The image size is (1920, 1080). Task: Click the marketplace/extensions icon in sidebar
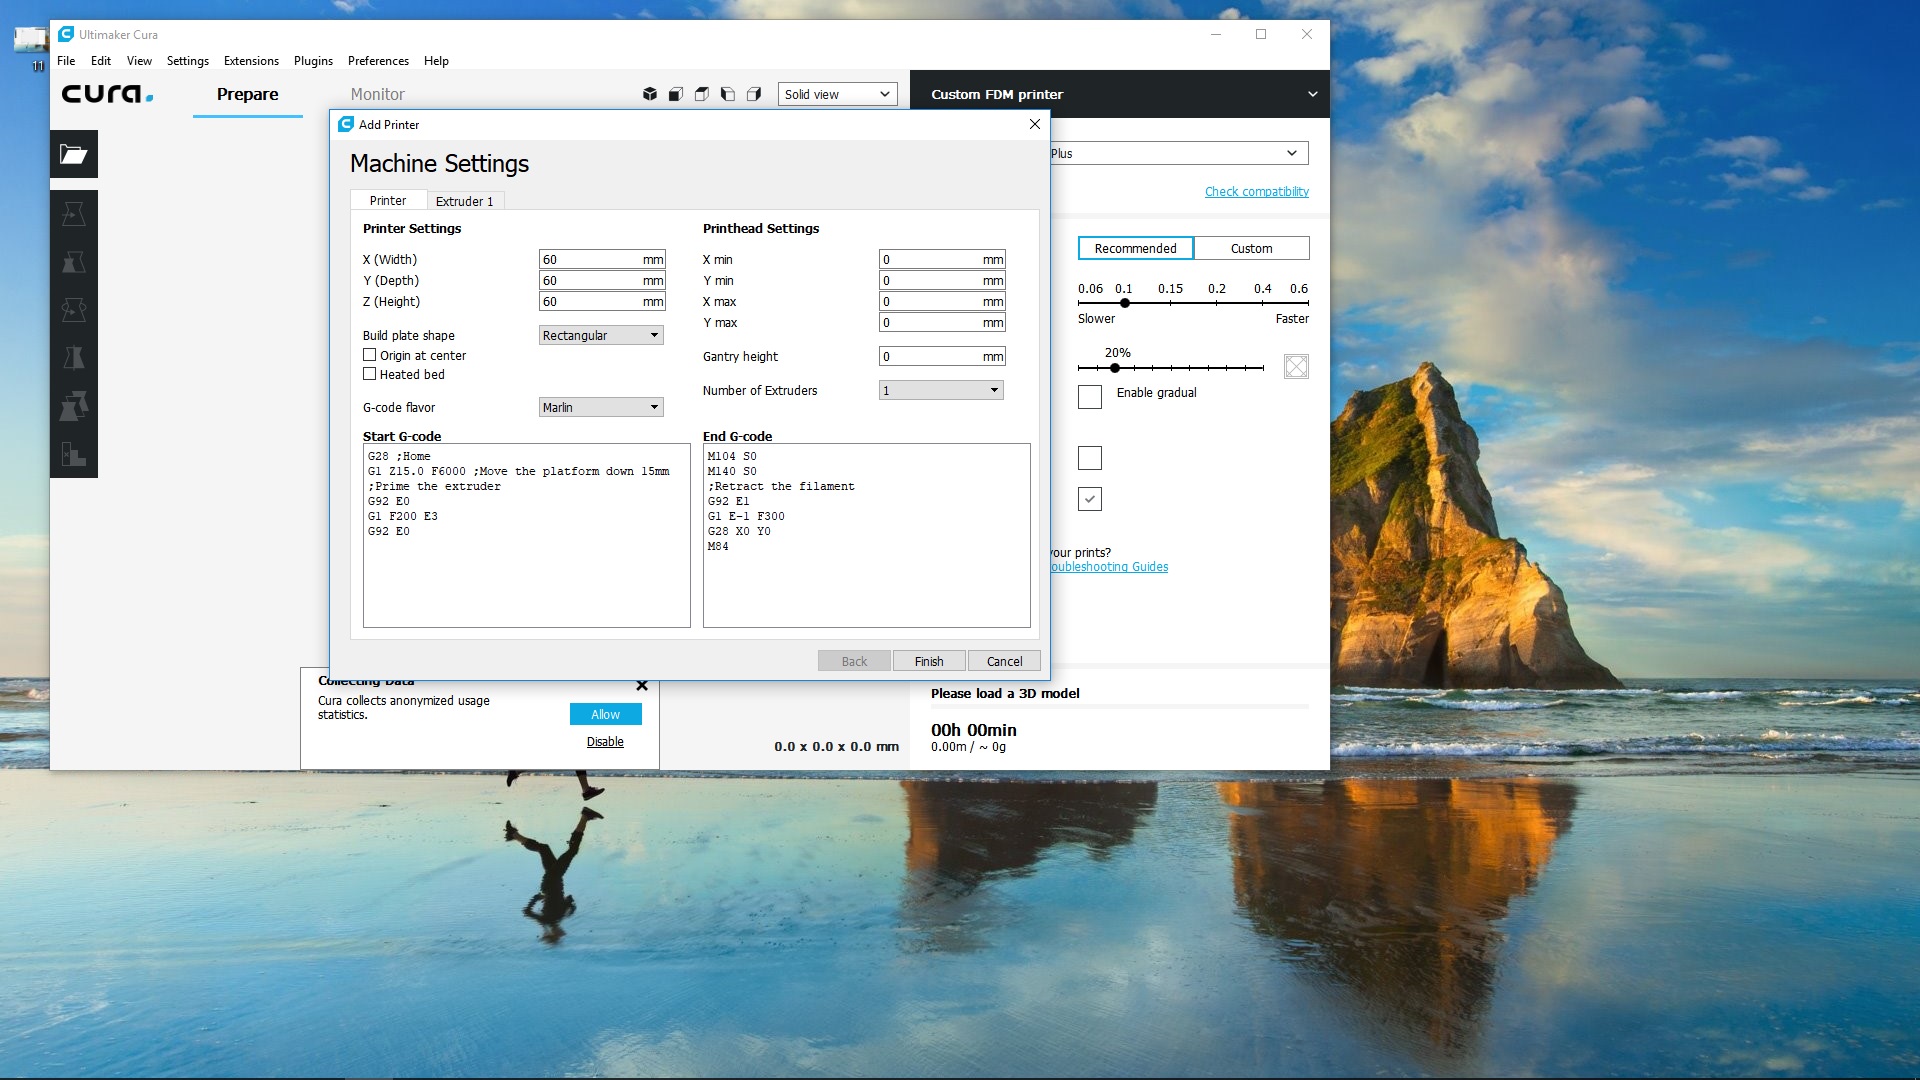point(73,455)
